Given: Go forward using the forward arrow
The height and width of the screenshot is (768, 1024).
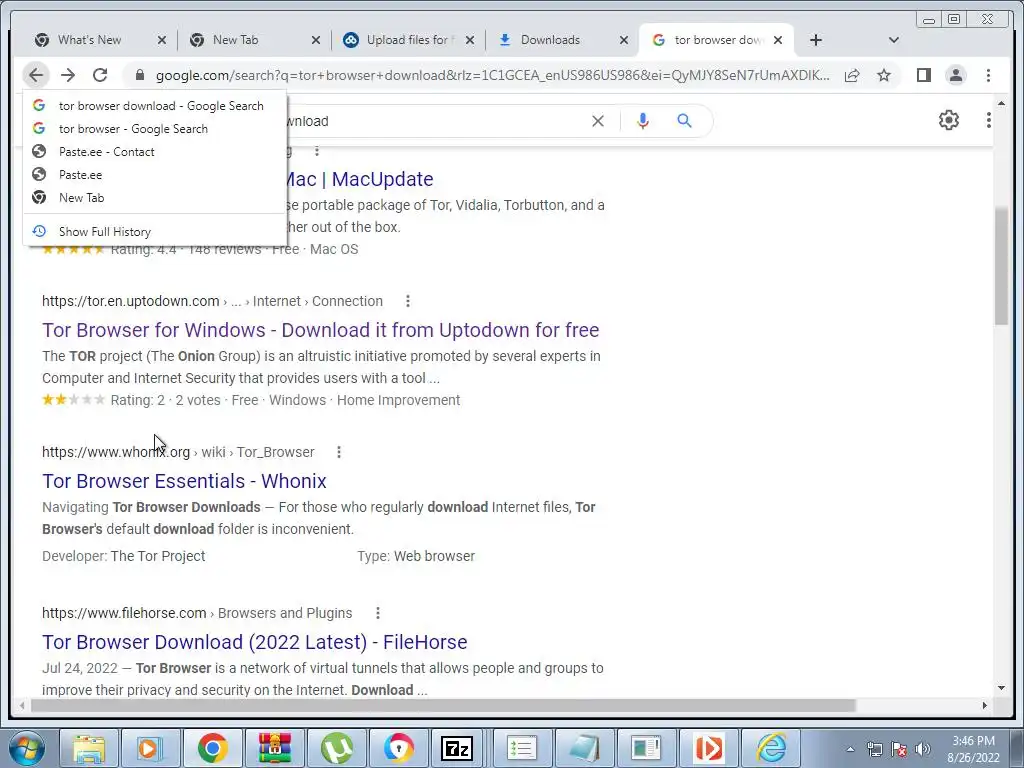Looking at the screenshot, I should tap(68, 75).
